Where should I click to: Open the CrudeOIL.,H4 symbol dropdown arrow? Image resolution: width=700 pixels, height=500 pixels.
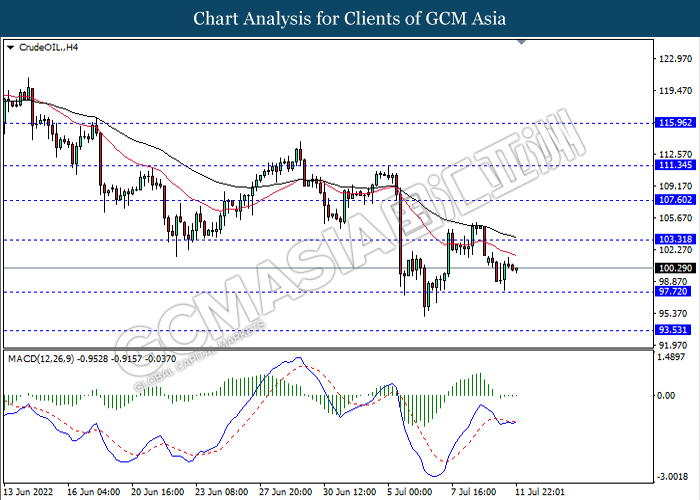point(11,47)
